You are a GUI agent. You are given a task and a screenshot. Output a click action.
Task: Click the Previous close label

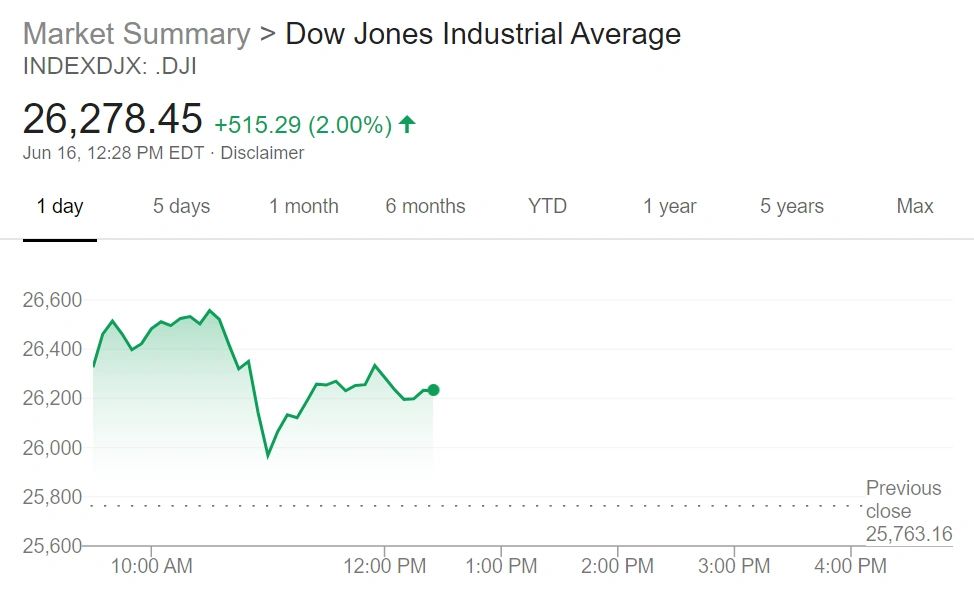[x=903, y=499]
